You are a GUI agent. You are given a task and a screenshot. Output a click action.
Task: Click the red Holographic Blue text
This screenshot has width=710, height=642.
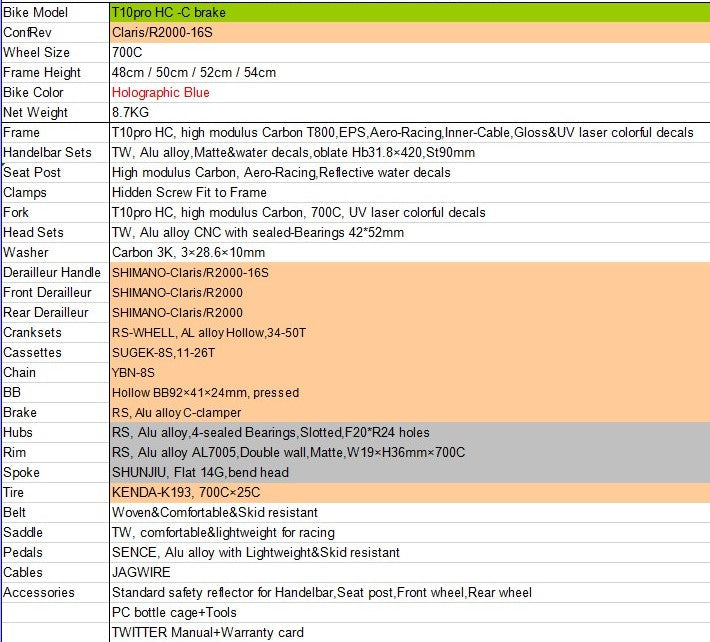(161, 92)
